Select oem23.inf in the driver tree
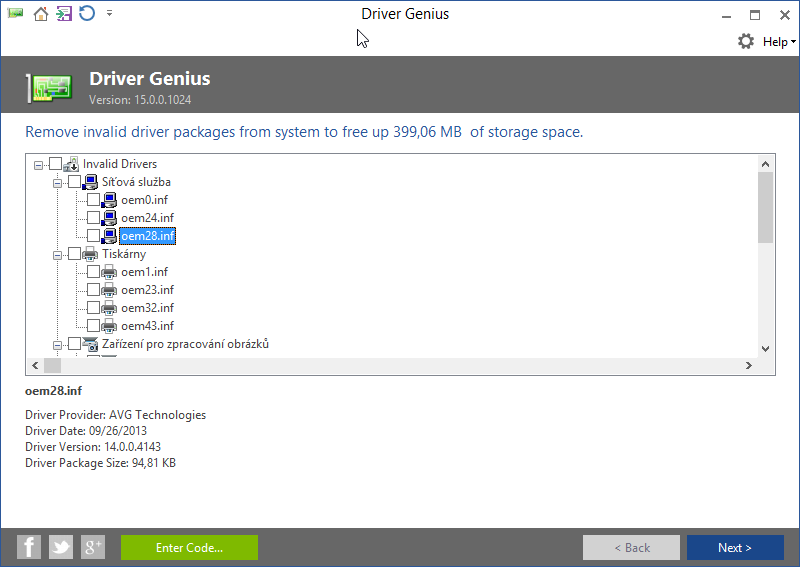Image resolution: width=800 pixels, height=567 pixels. coord(147,290)
